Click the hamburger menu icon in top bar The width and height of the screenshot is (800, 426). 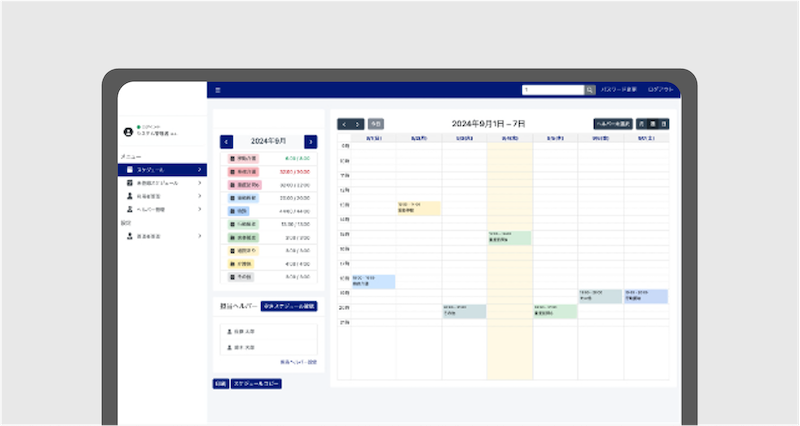click(x=218, y=90)
